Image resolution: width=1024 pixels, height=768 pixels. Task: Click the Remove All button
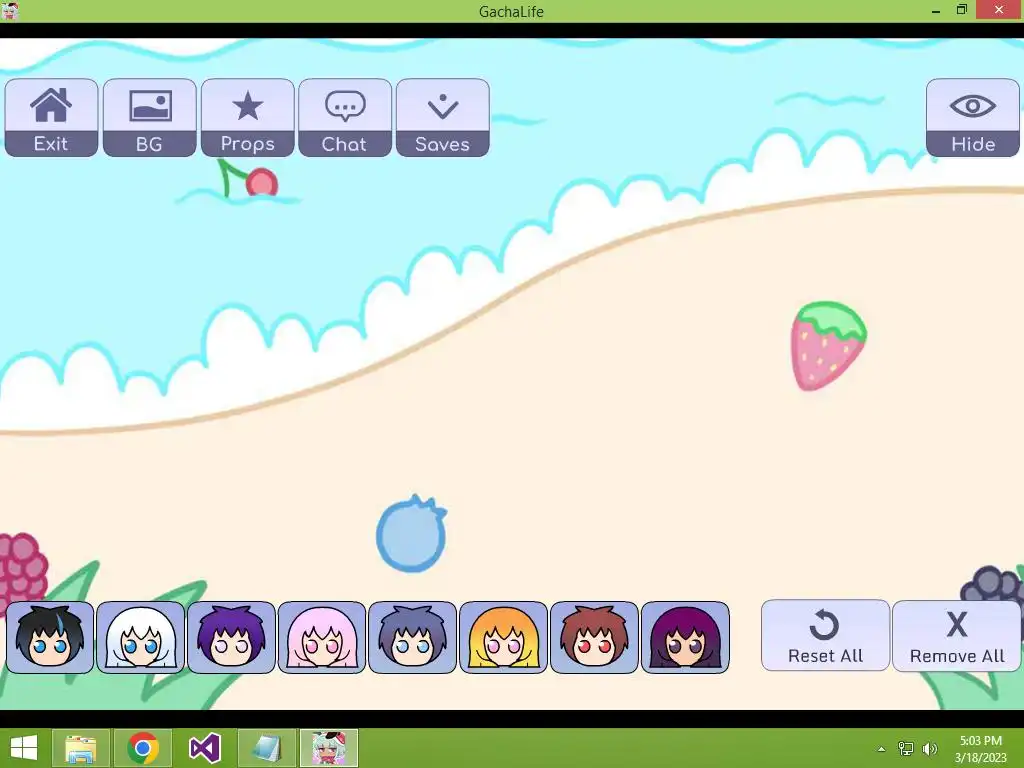[957, 635]
